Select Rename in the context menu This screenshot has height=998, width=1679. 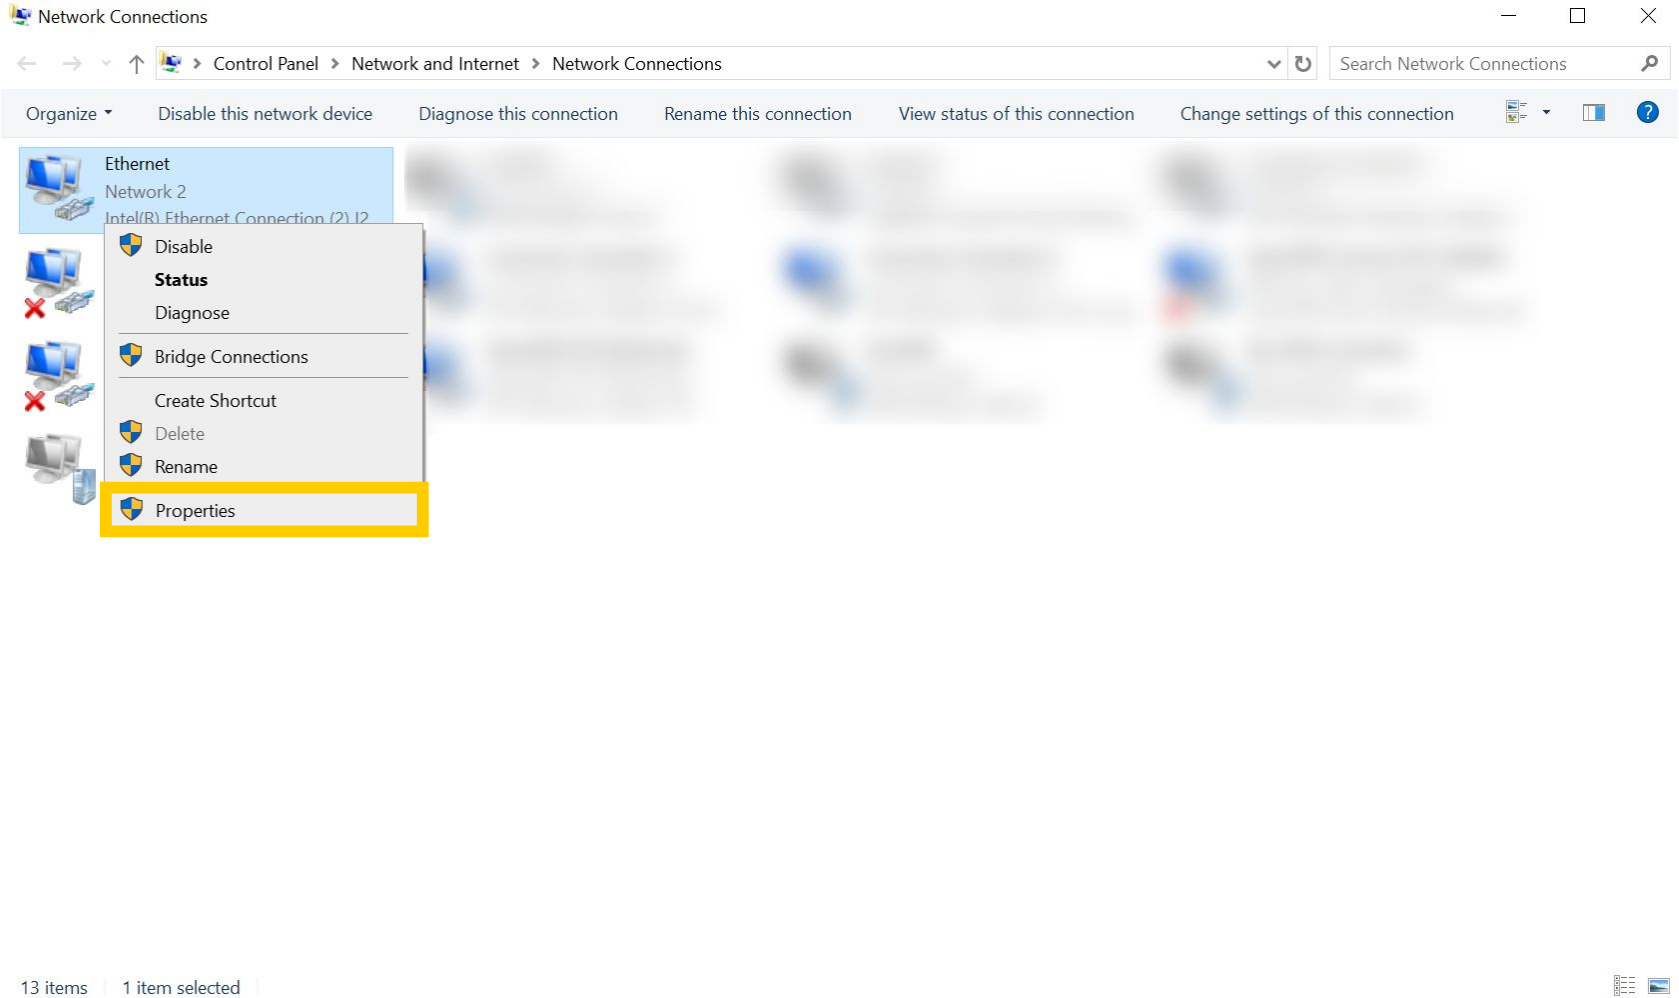264,467
